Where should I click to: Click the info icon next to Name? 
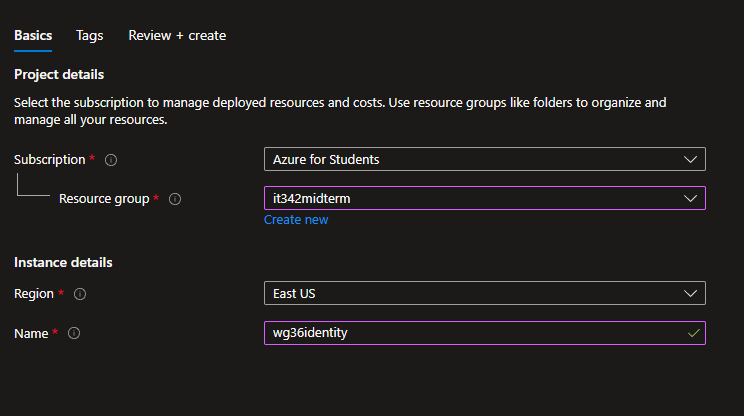click(73, 333)
